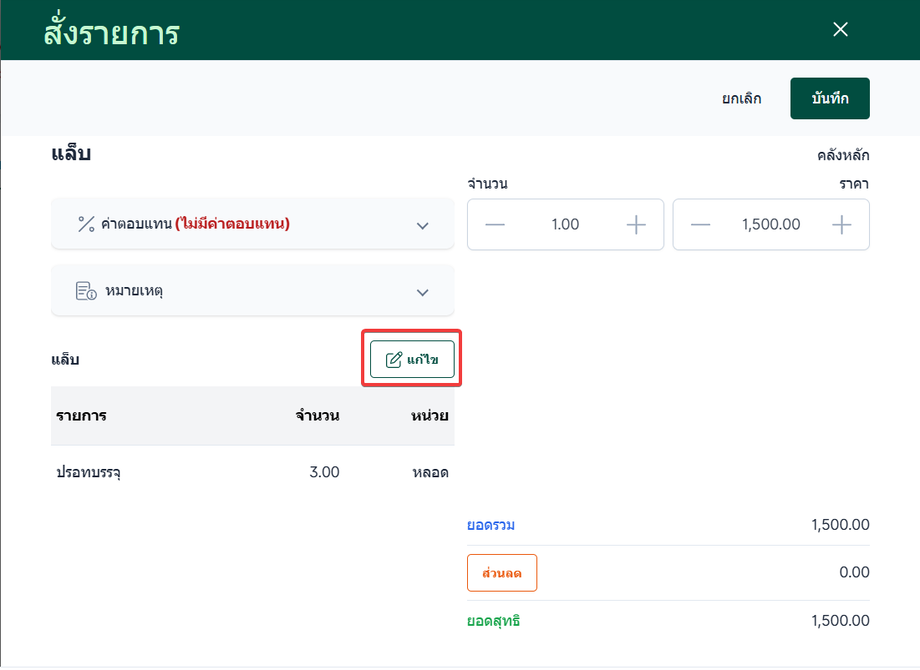Close the สั่งรายการ dialog with X
The width and height of the screenshot is (920, 670).
840,29
